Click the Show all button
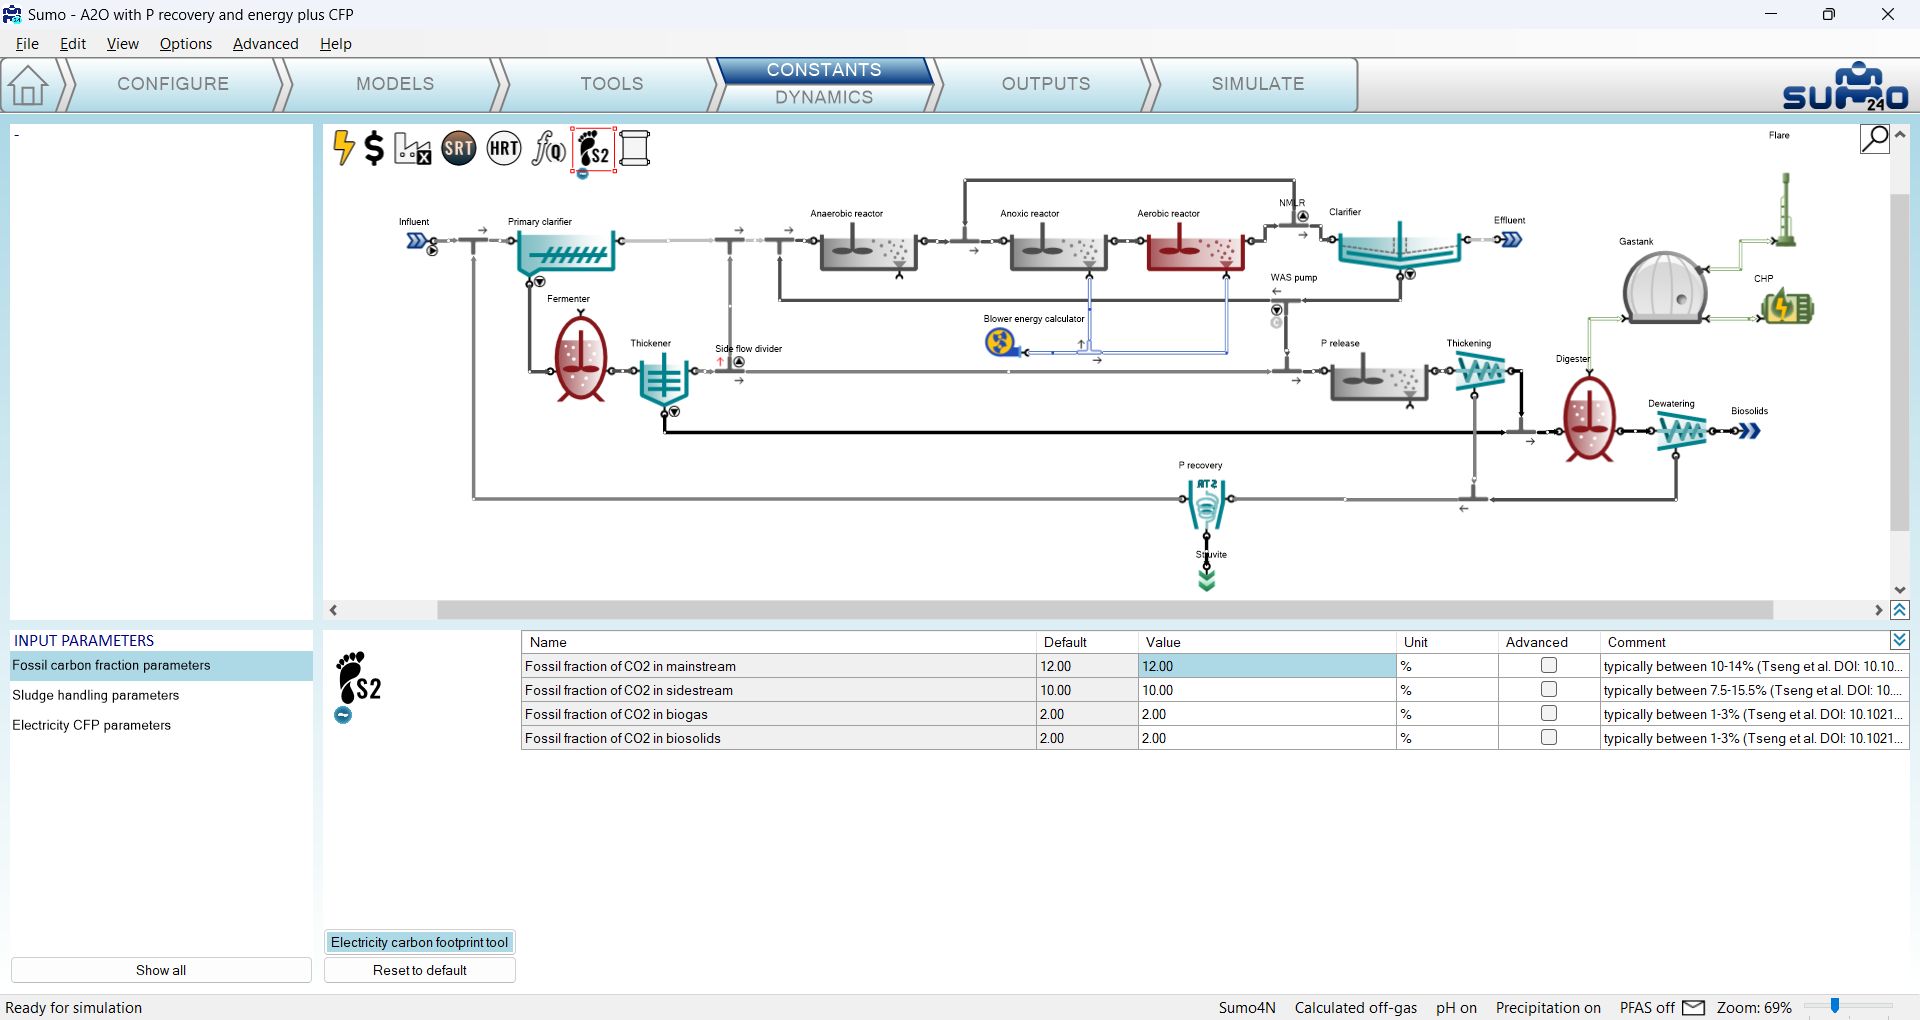Image resolution: width=1920 pixels, height=1020 pixels. pos(161,970)
